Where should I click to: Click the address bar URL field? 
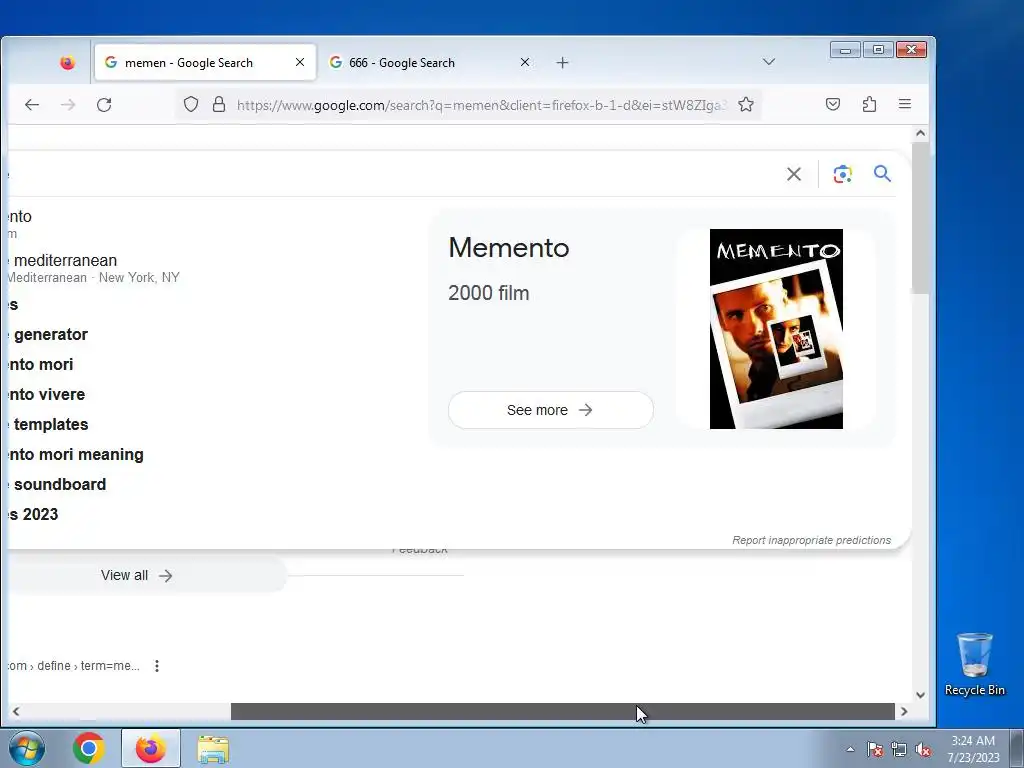tap(480, 105)
